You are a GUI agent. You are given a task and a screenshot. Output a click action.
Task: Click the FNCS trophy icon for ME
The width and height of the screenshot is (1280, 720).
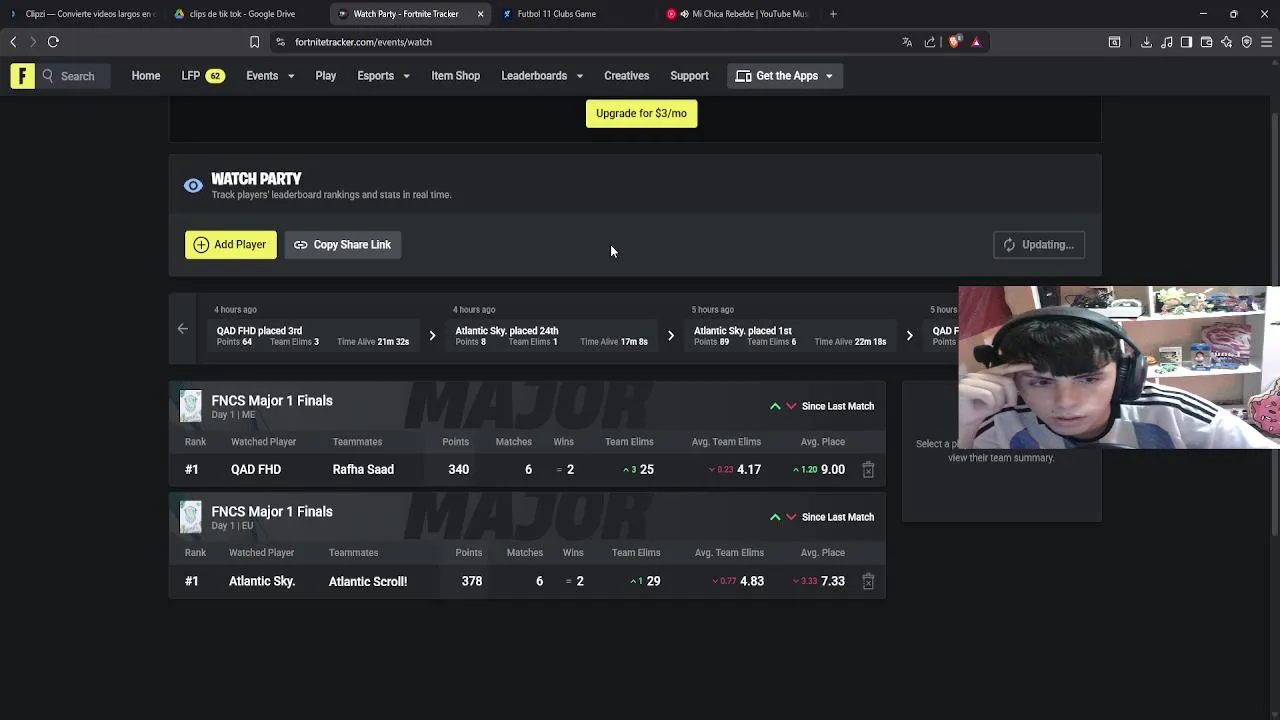(190, 406)
